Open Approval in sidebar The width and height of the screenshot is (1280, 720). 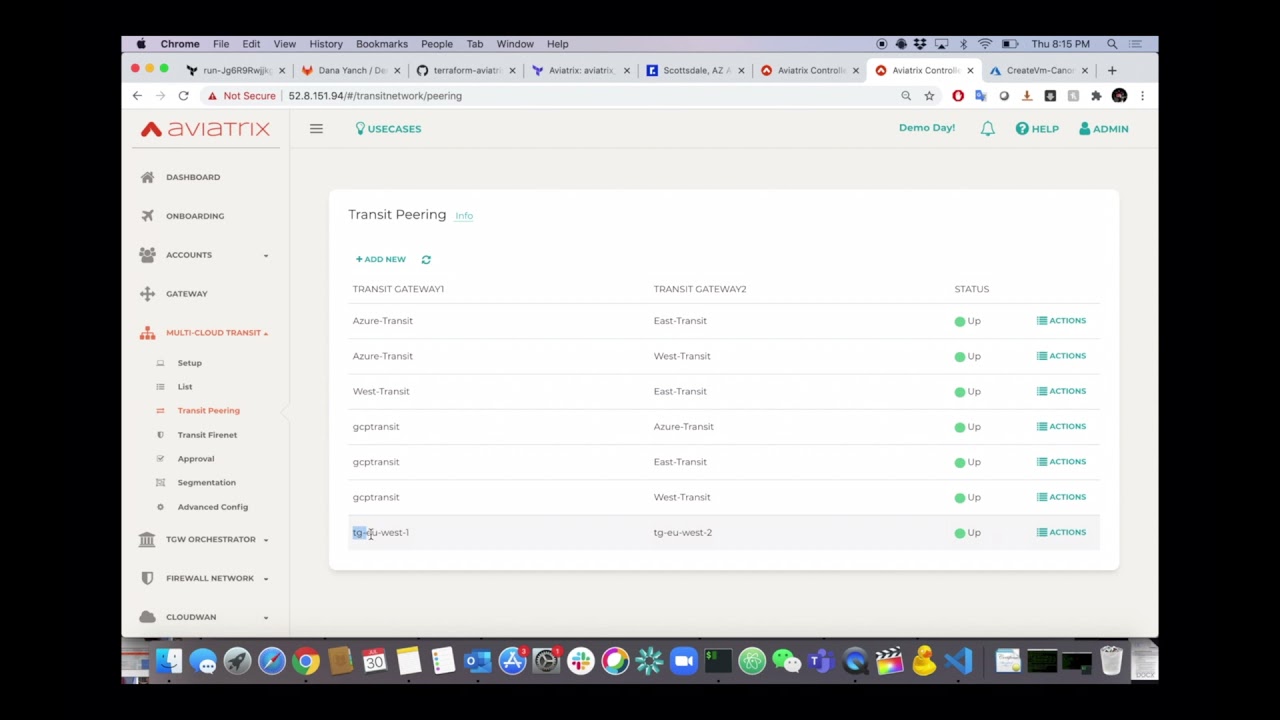point(196,459)
